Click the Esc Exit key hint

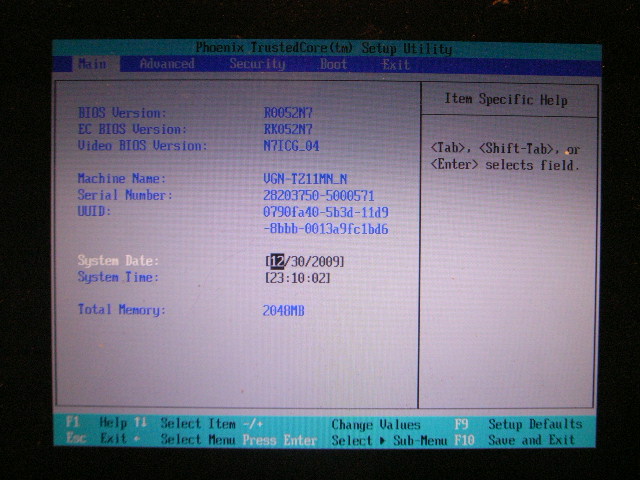96,439
